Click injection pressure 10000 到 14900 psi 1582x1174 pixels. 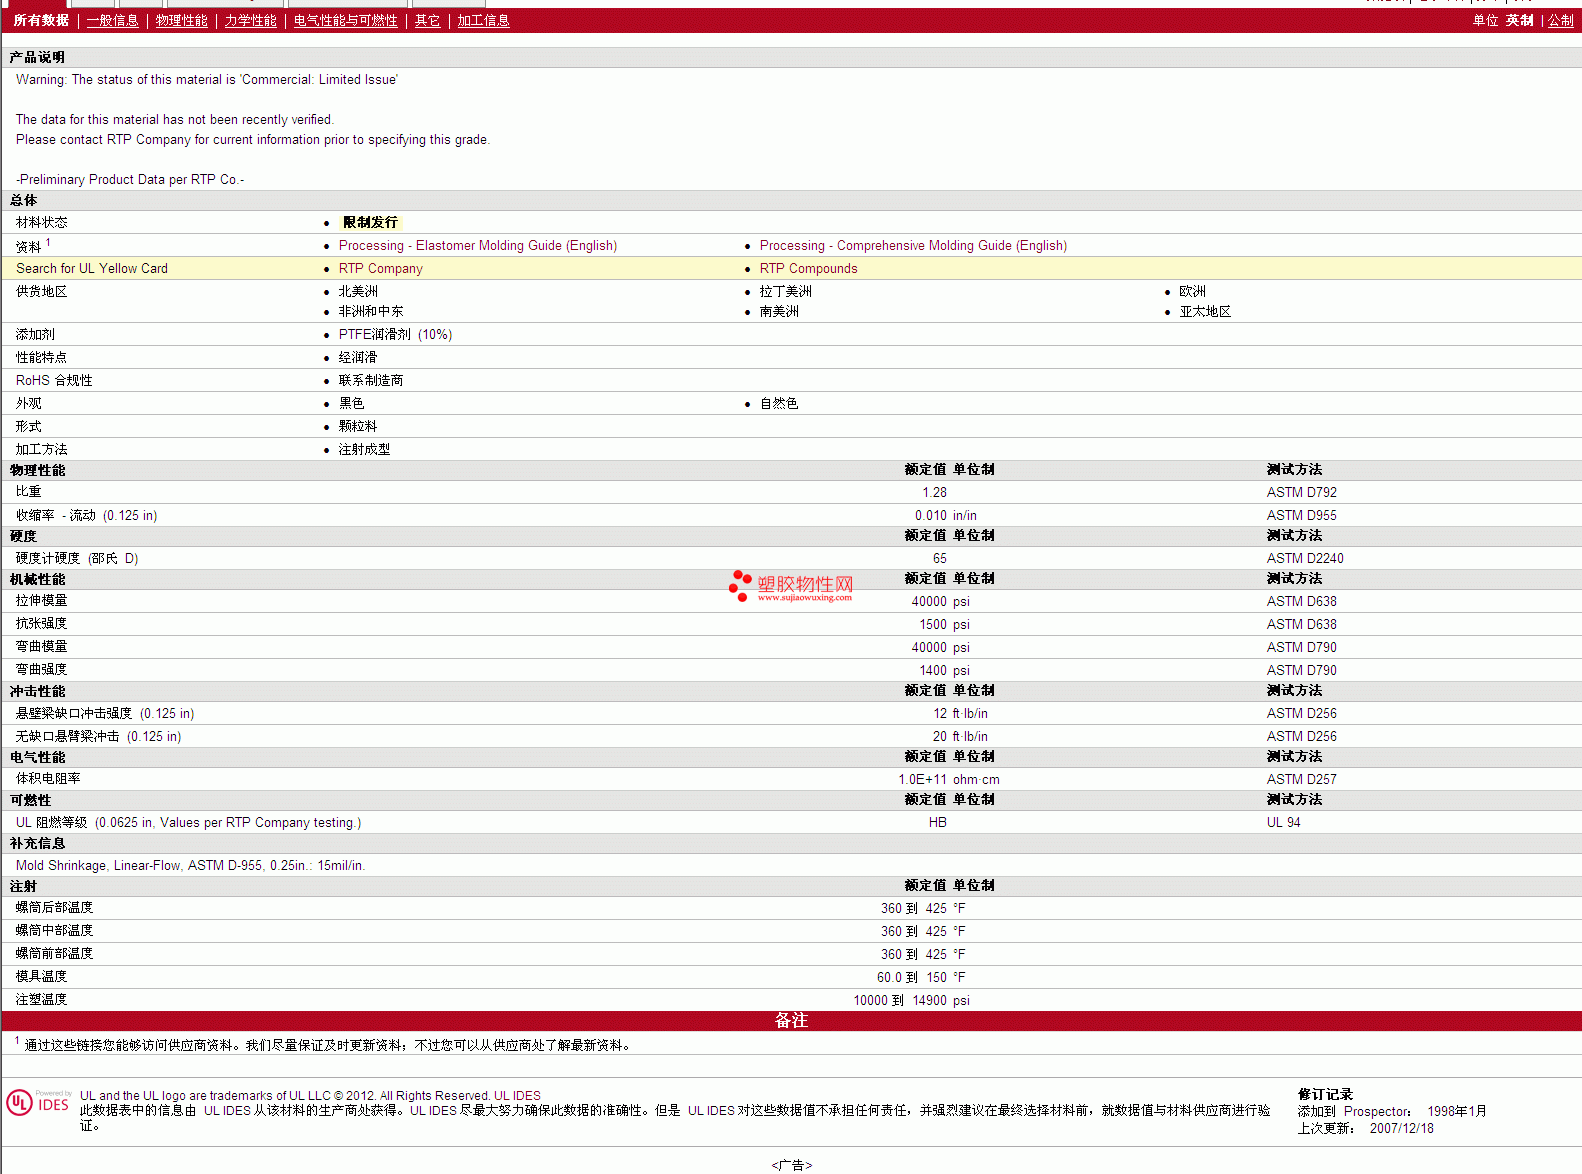(x=911, y=1000)
